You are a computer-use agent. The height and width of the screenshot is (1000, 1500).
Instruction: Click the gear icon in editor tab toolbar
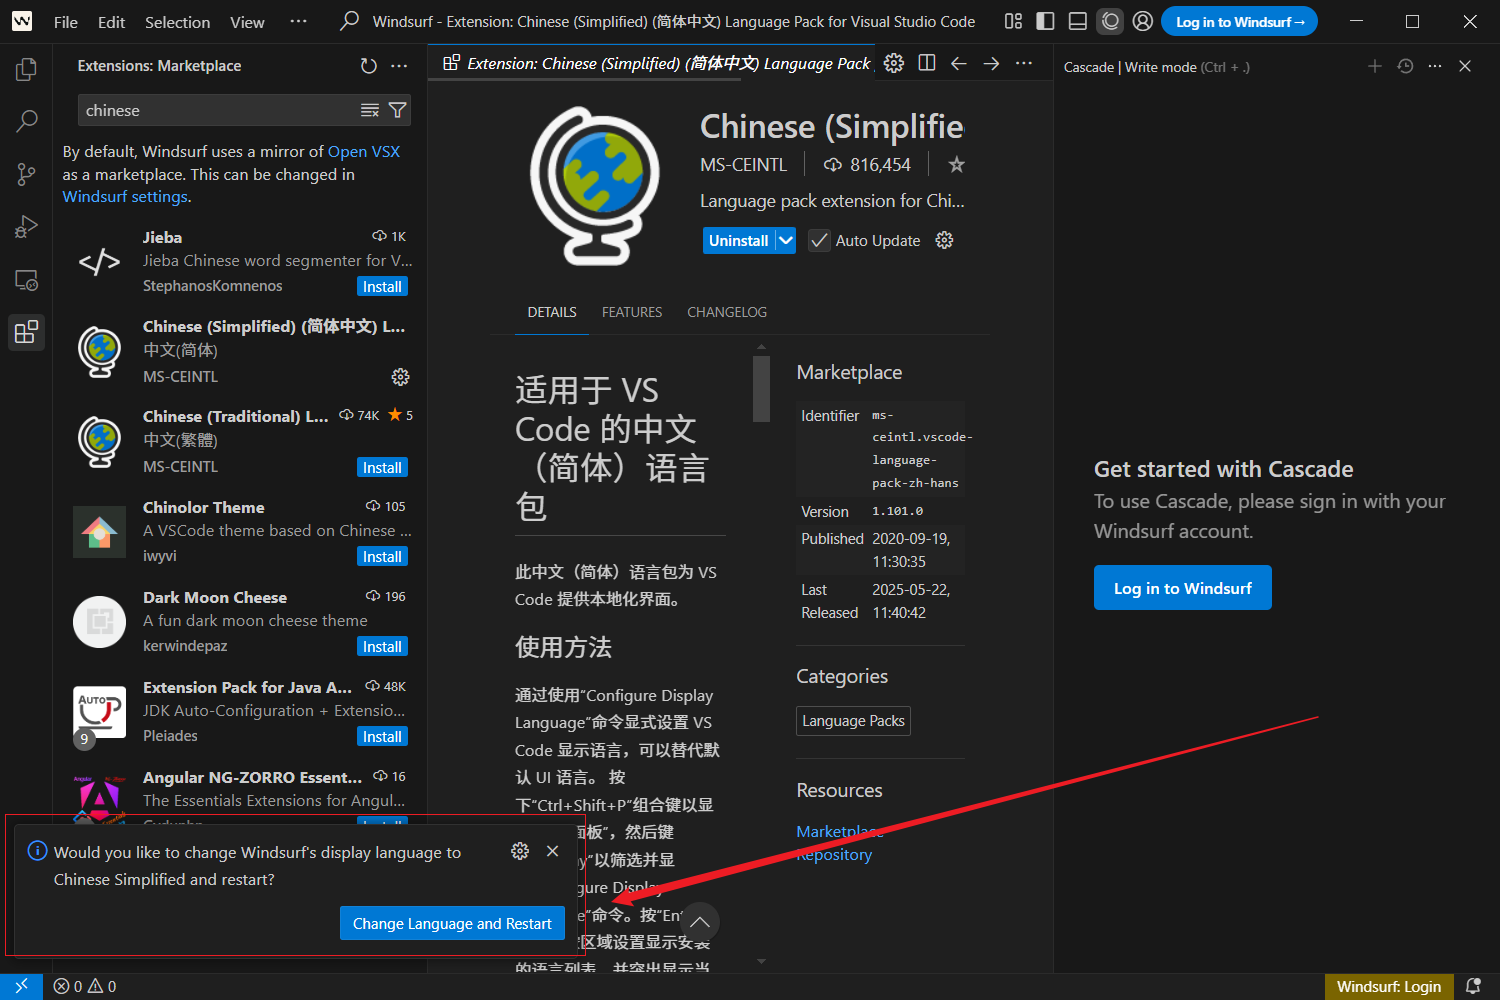[894, 63]
